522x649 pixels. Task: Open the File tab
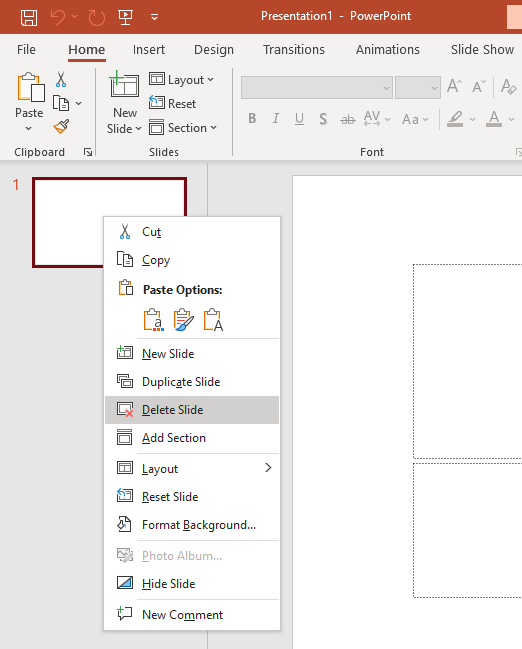tap(26, 50)
